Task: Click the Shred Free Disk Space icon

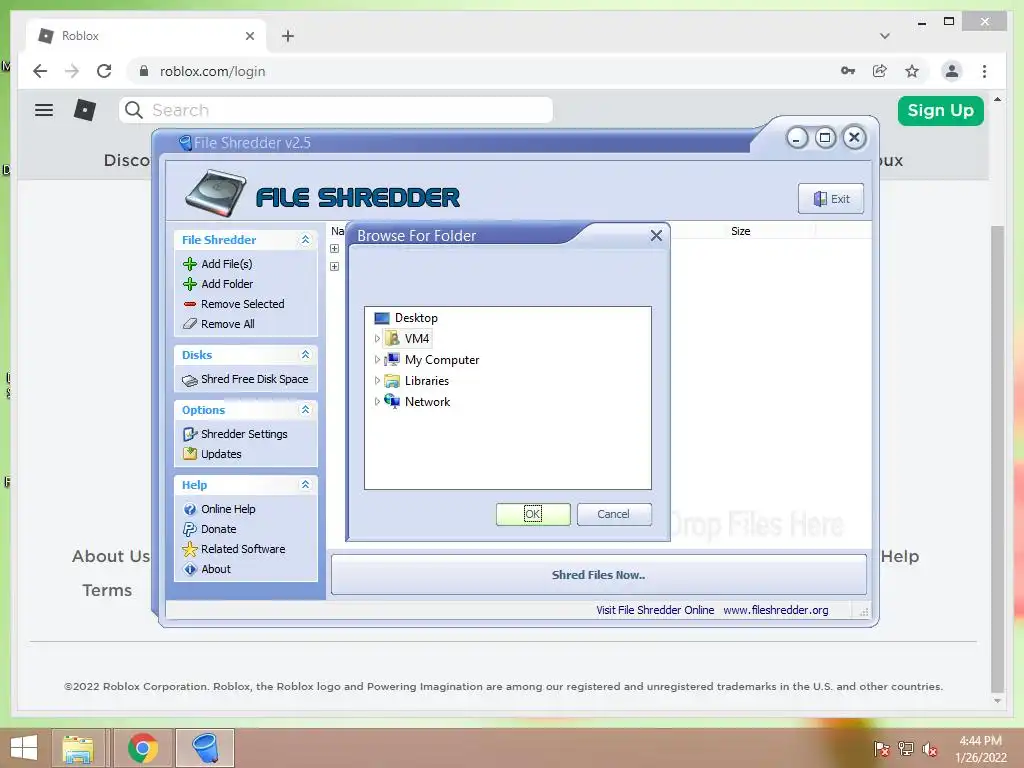Action: pyautogui.click(x=189, y=380)
